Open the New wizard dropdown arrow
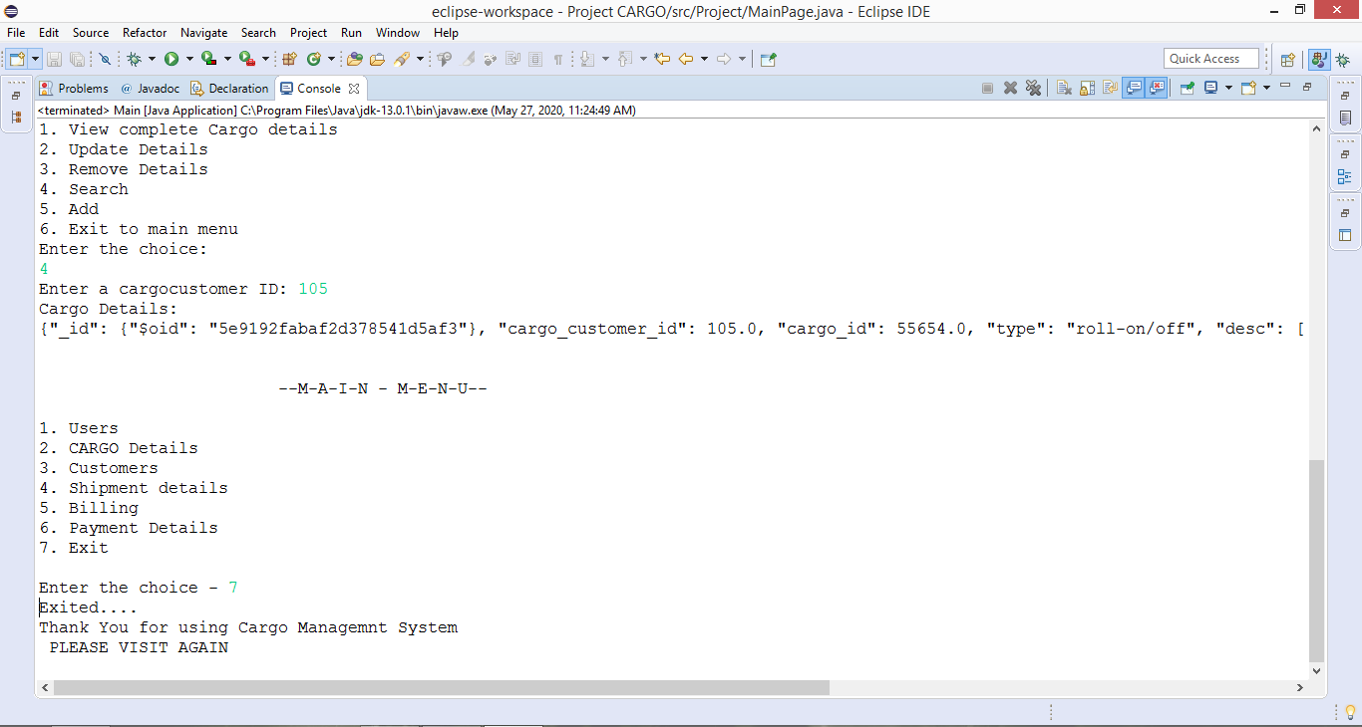This screenshot has width=1362, height=727. 36,59
